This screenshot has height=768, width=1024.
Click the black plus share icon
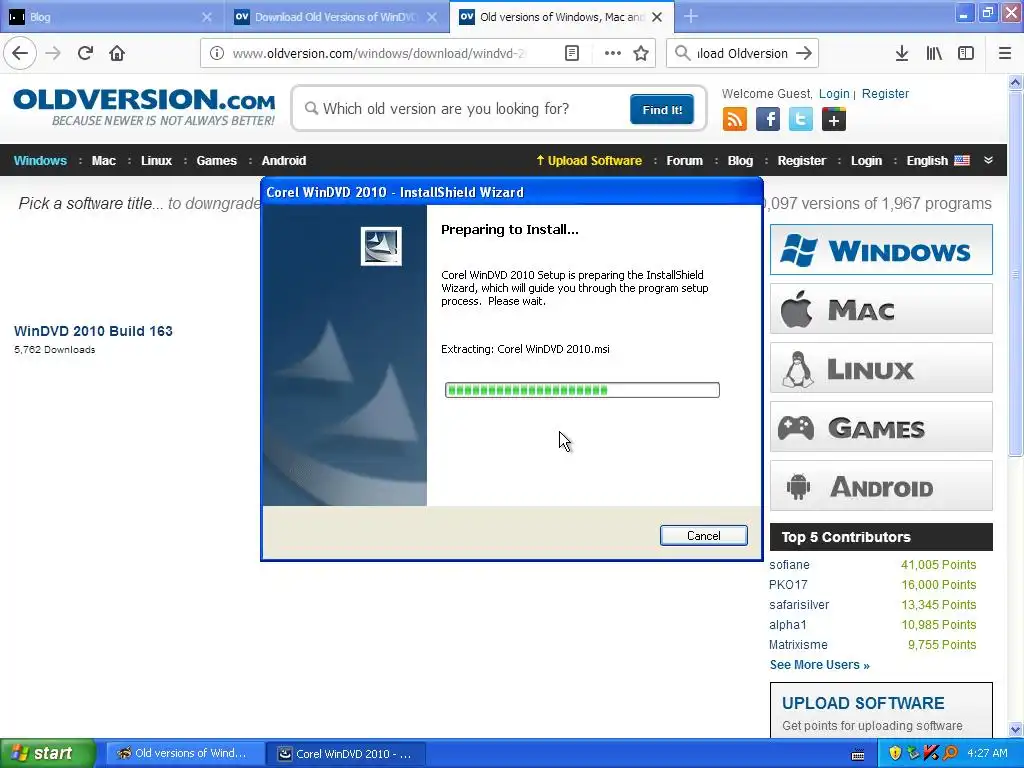834,120
